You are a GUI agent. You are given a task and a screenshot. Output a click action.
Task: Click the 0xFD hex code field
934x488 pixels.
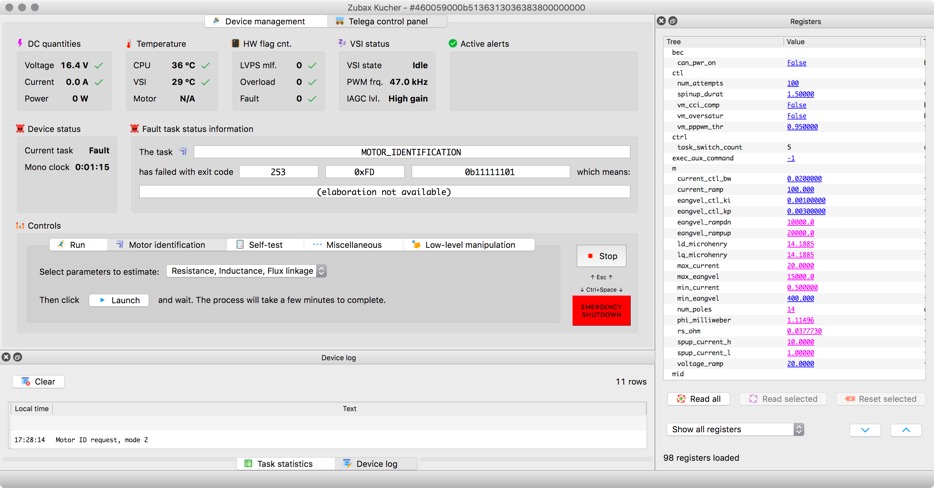(365, 172)
